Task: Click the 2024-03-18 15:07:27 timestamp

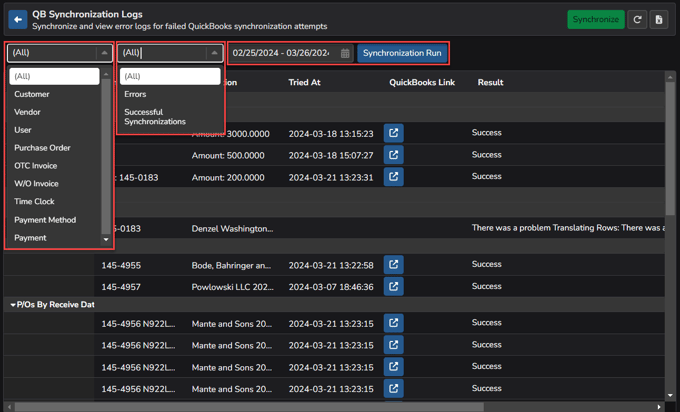Action: 331,156
